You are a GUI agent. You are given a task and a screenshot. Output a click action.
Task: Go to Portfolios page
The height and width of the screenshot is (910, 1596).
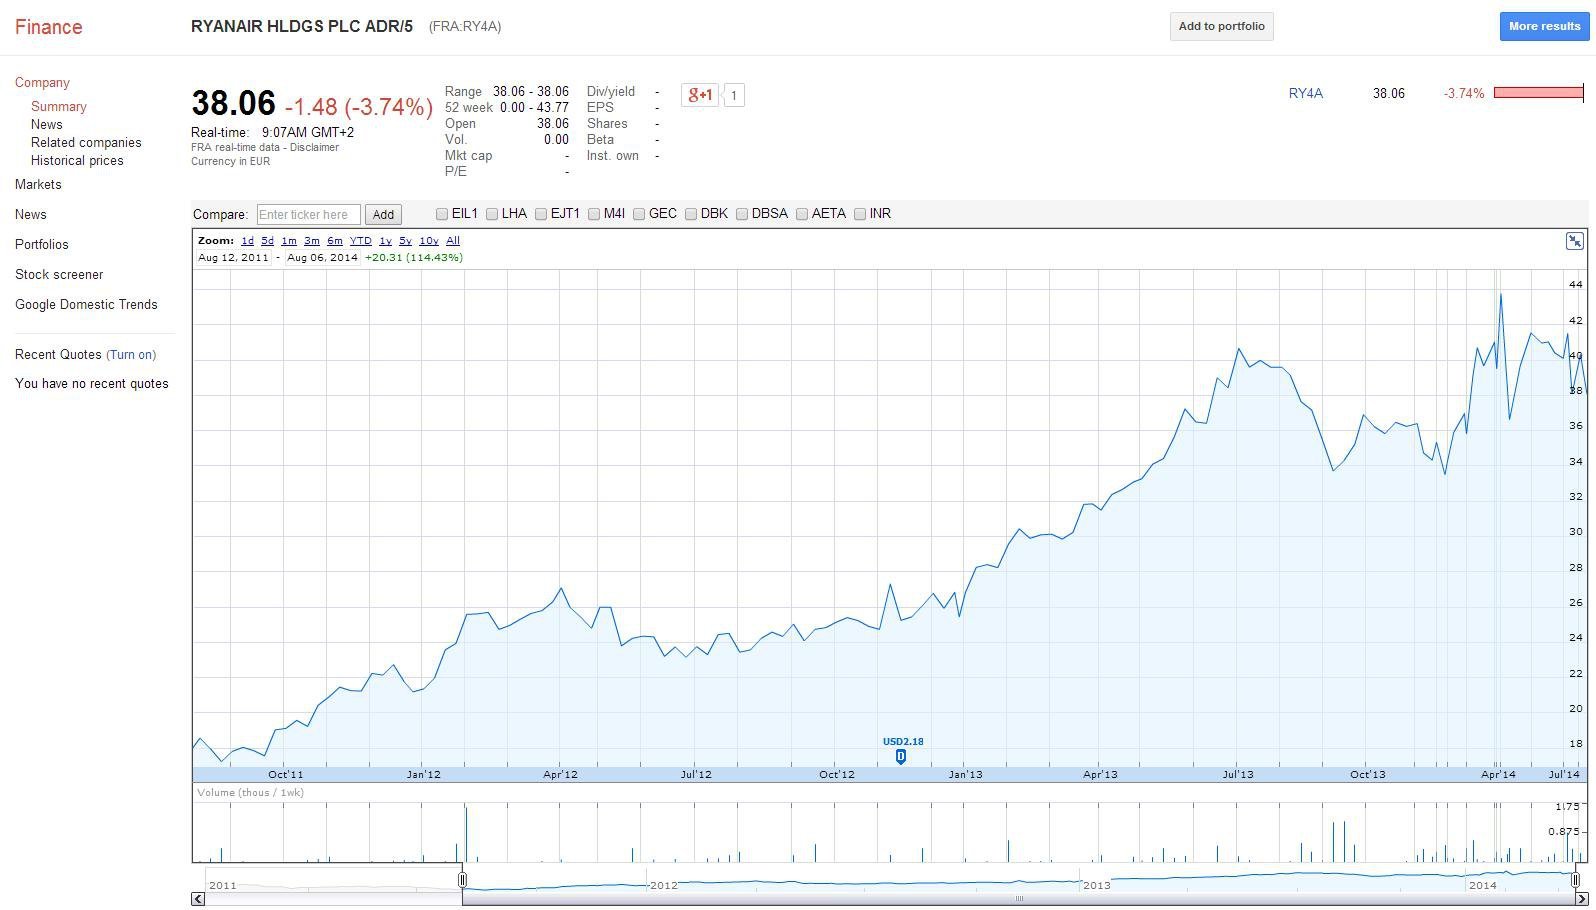42,245
